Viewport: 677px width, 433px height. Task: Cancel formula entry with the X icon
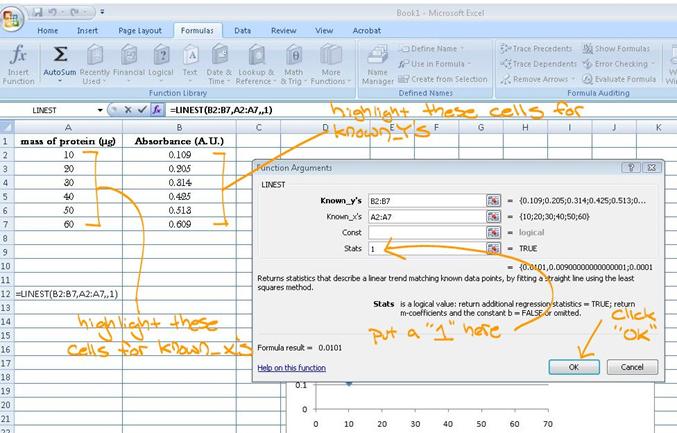click(x=128, y=110)
